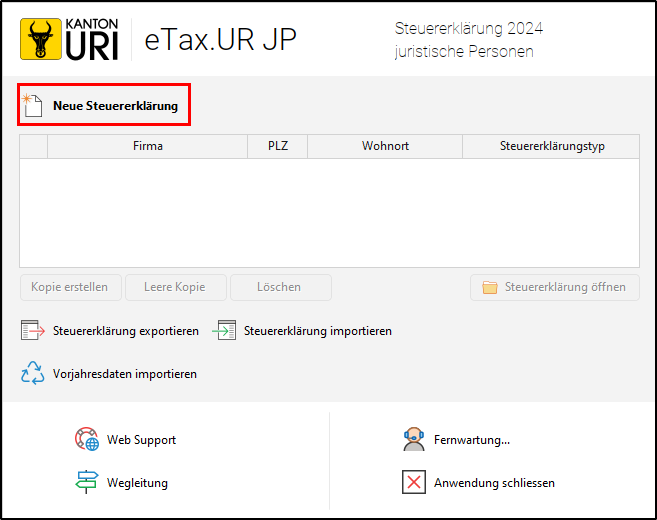Open the Web Support link

142,440
